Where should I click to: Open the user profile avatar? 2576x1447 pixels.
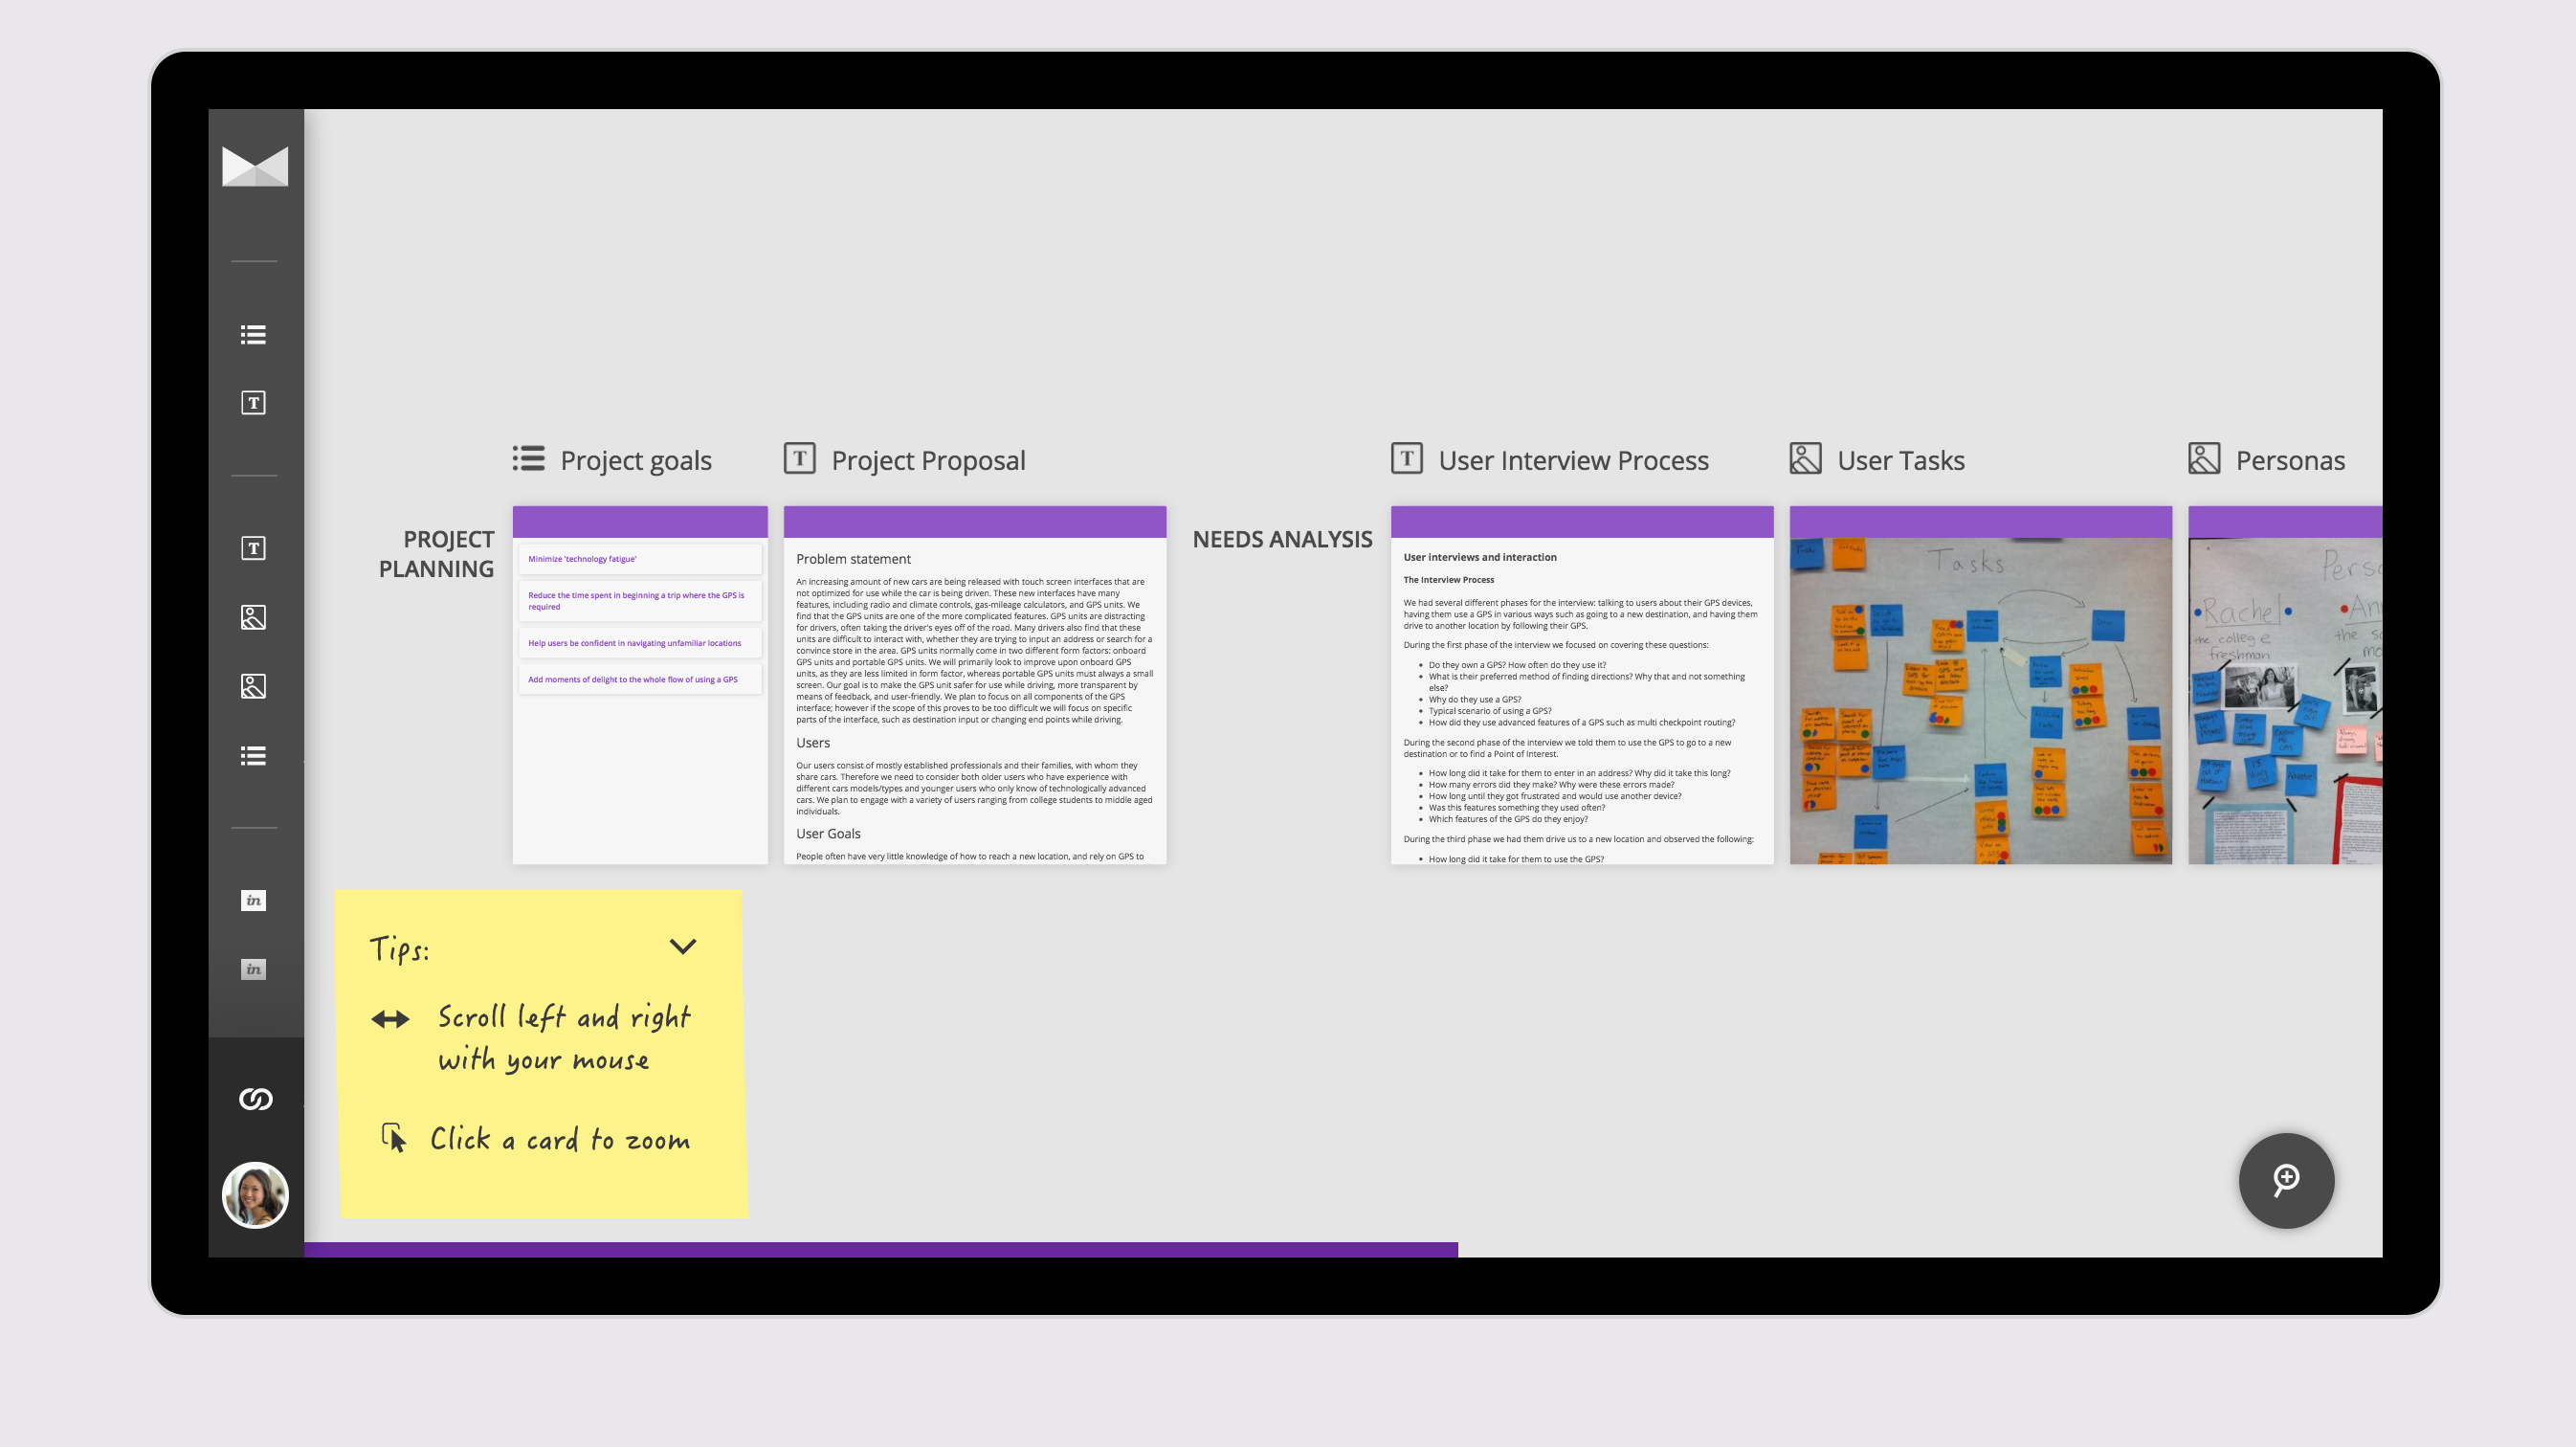pos(255,1195)
